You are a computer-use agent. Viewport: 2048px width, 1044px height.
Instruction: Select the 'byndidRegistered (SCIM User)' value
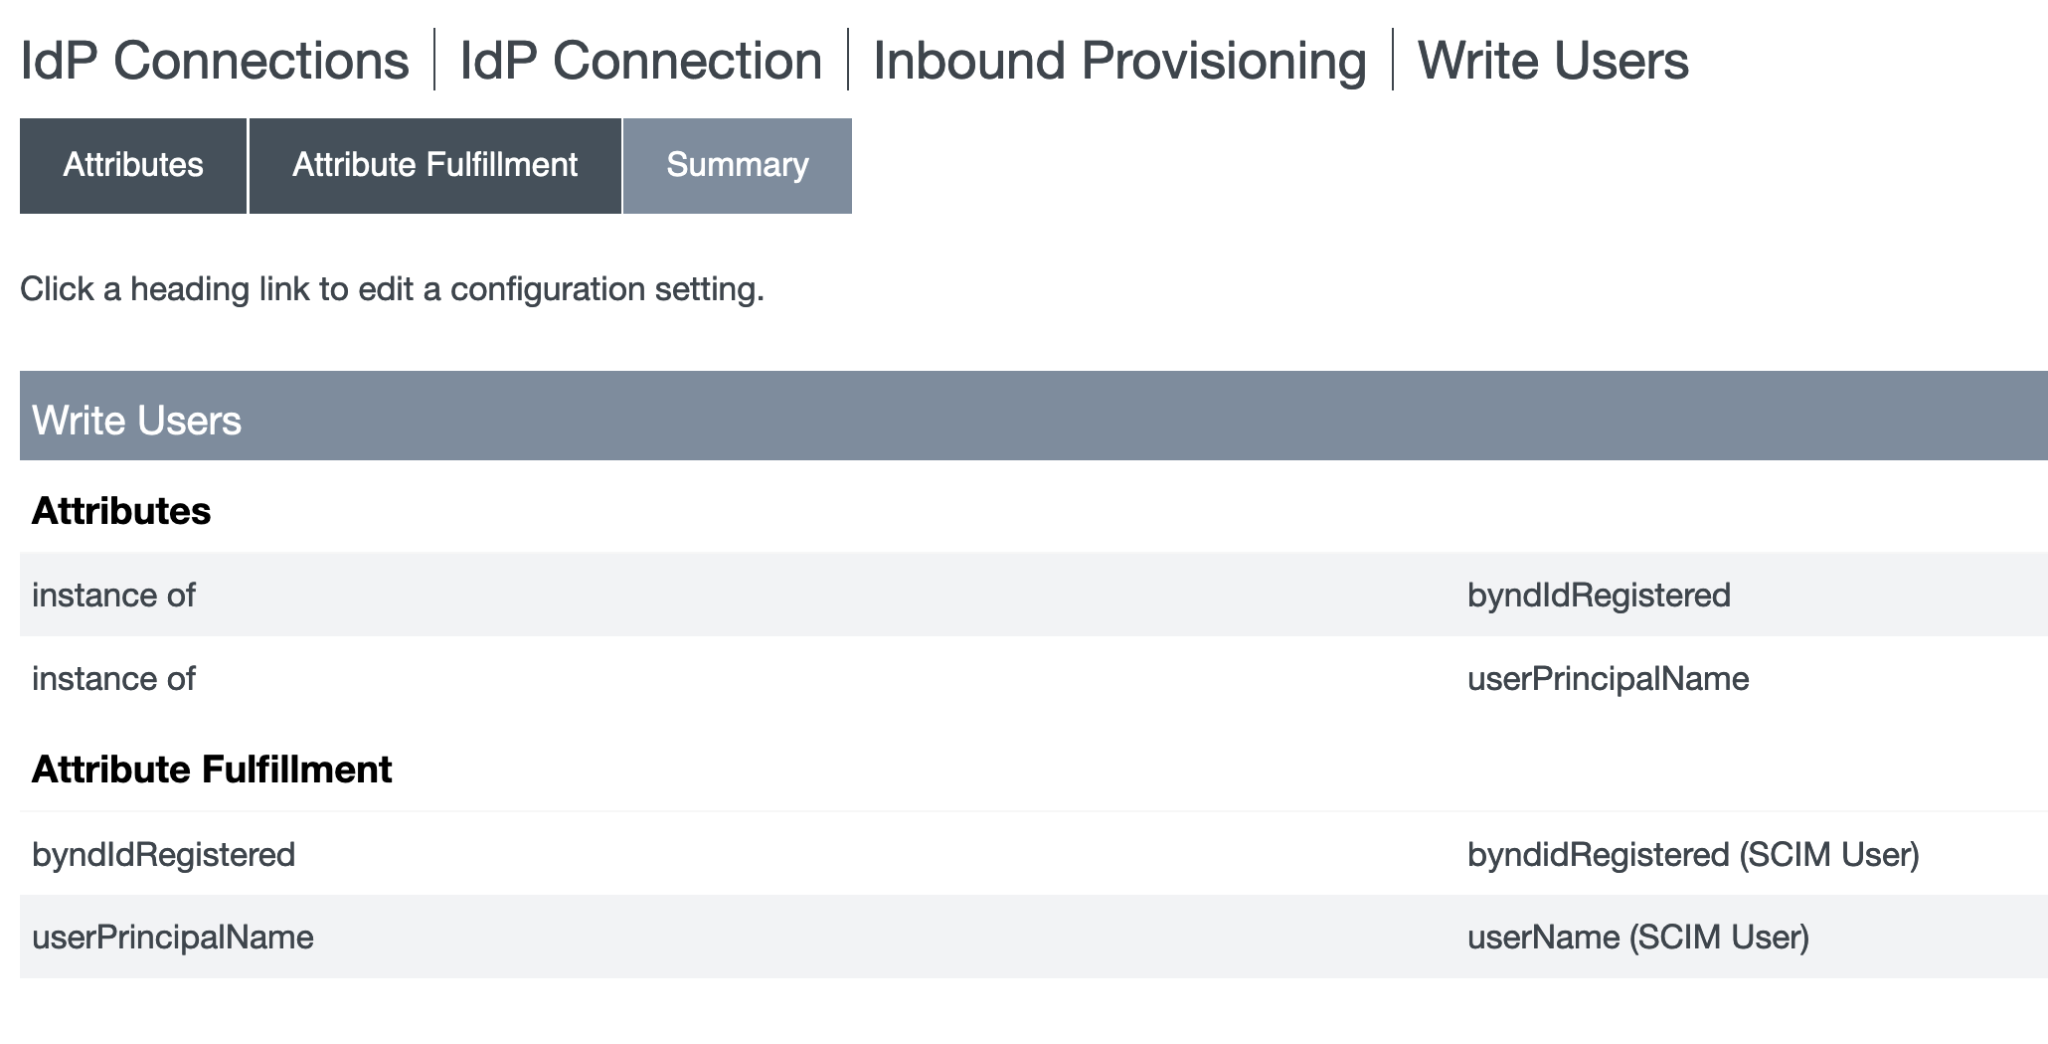[1692, 855]
